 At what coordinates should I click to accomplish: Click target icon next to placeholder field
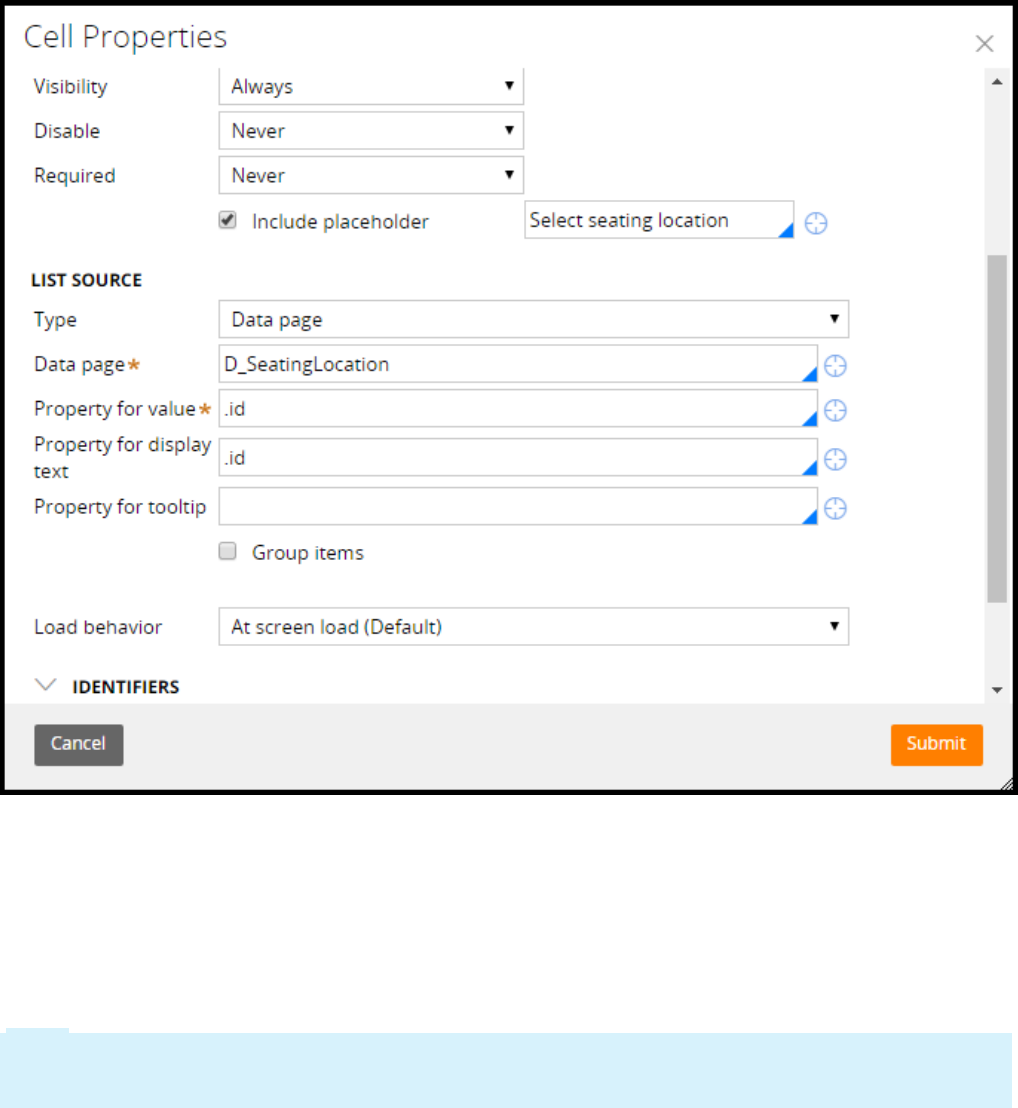[x=816, y=223]
